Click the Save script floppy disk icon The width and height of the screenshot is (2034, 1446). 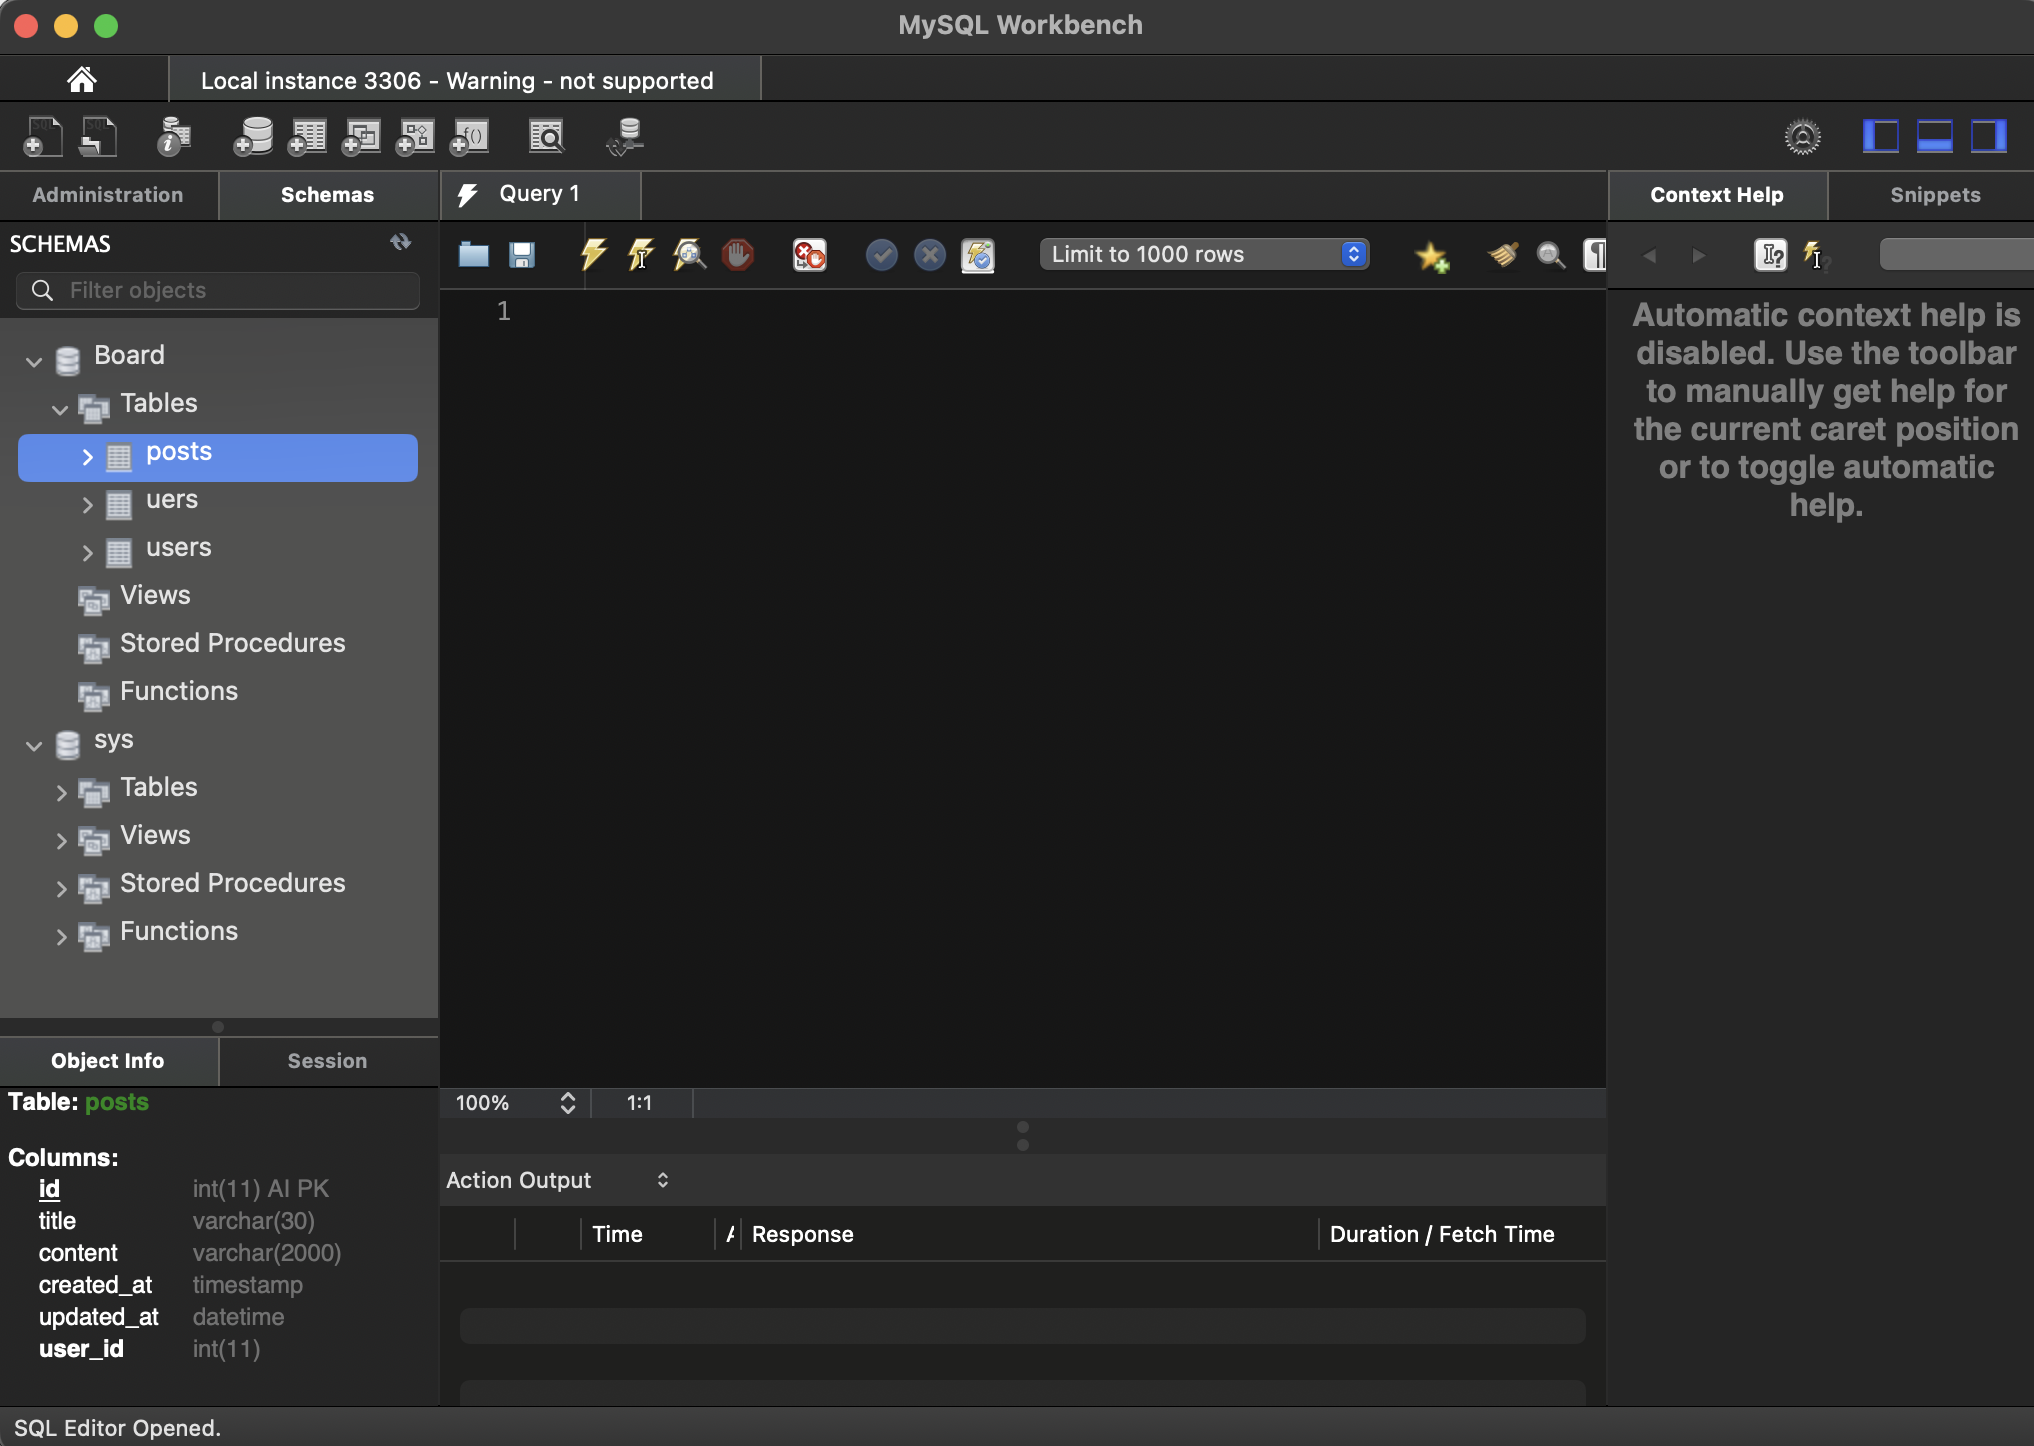(521, 255)
